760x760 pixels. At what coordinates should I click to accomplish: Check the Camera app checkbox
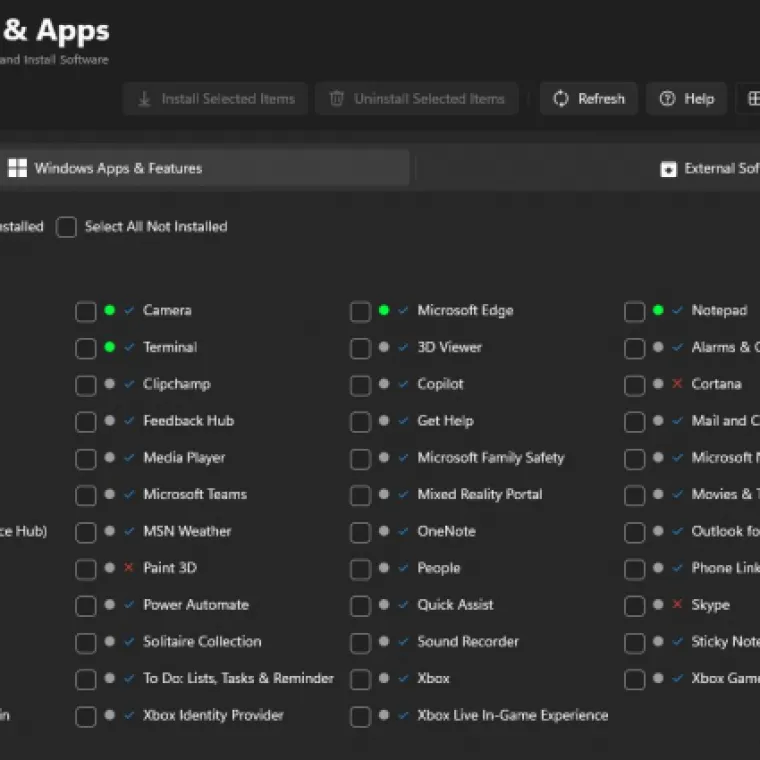coord(86,312)
